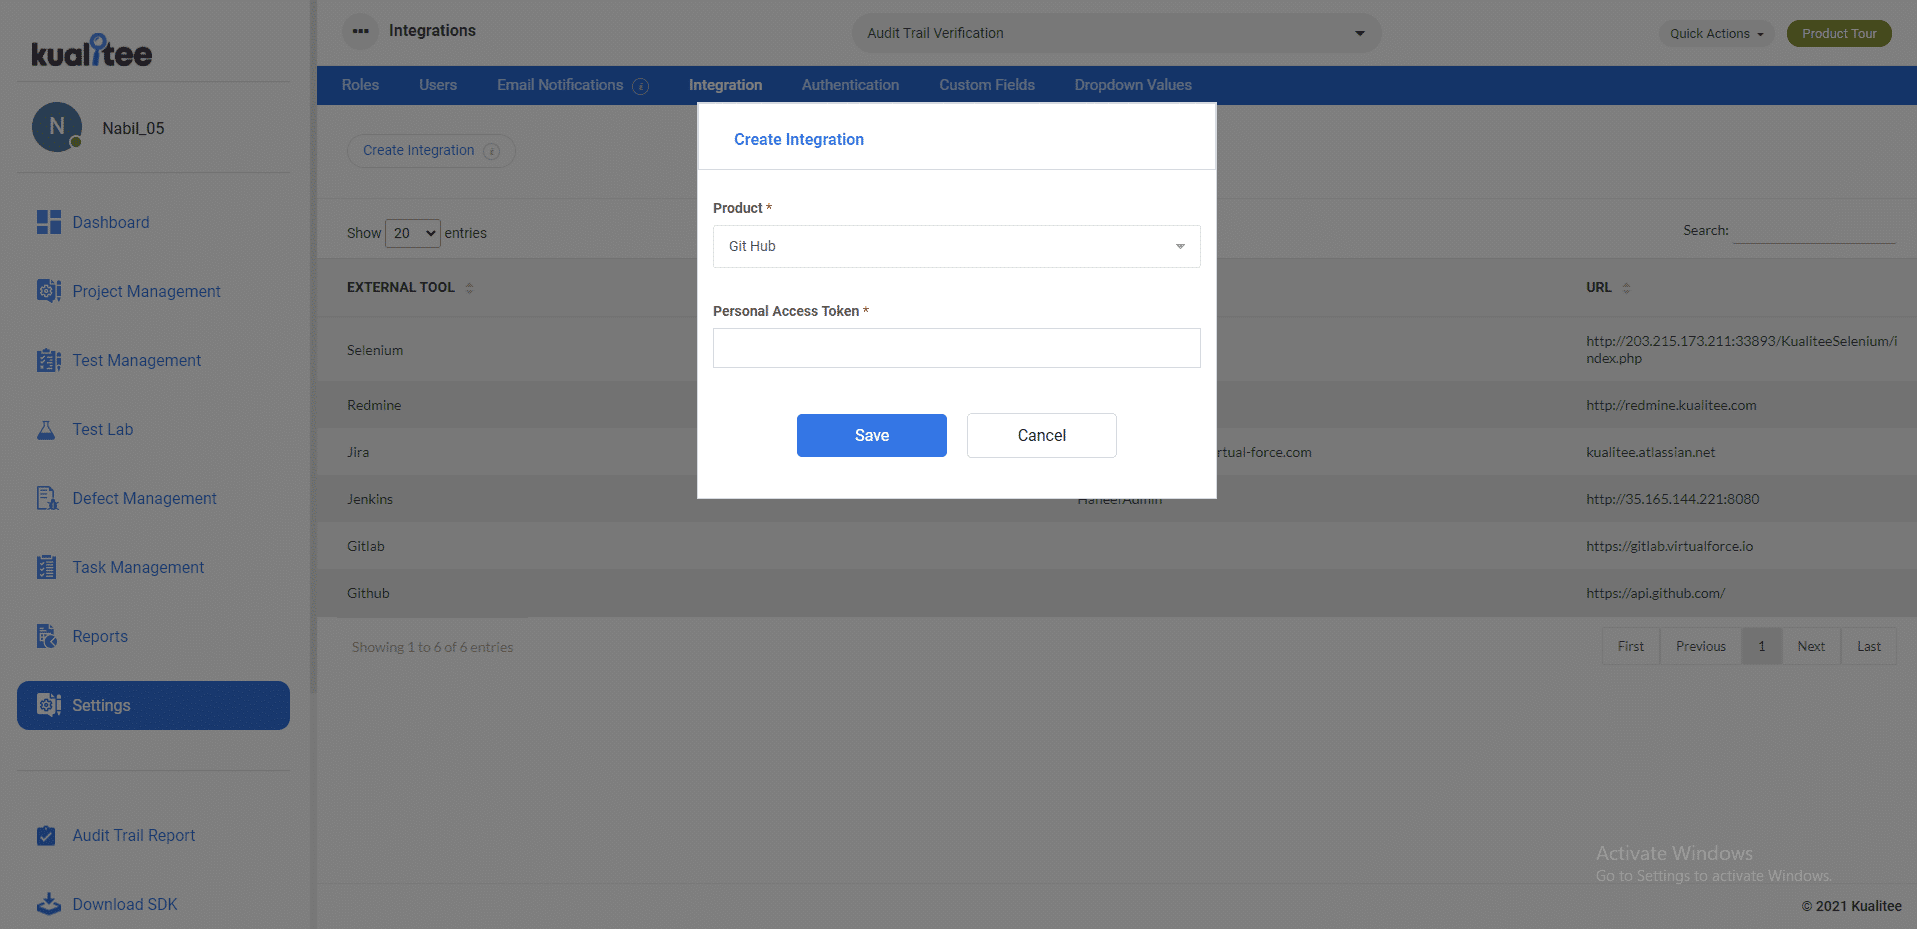The width and height of the screenshot is (1917, 929).
Task: Click the Project Management sidebar icon
Action: pos(48,291)
